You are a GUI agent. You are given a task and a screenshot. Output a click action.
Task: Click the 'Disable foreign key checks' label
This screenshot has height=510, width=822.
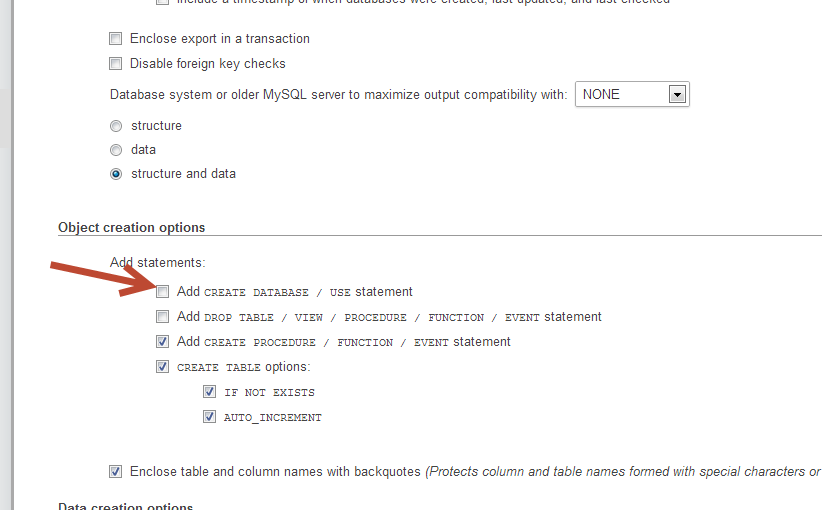208,63
